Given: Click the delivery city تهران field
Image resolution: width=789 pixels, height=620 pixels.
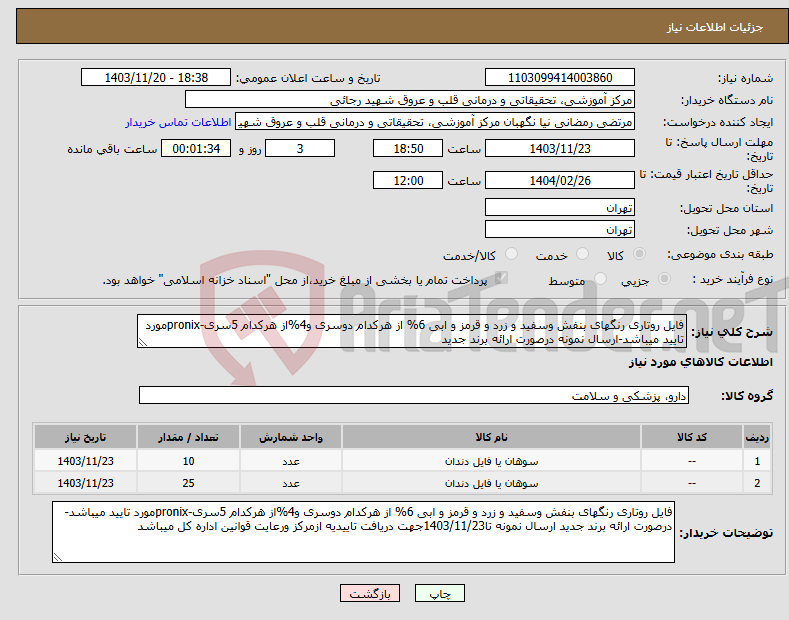Looking at the screenshot, I should click(560, 229).
